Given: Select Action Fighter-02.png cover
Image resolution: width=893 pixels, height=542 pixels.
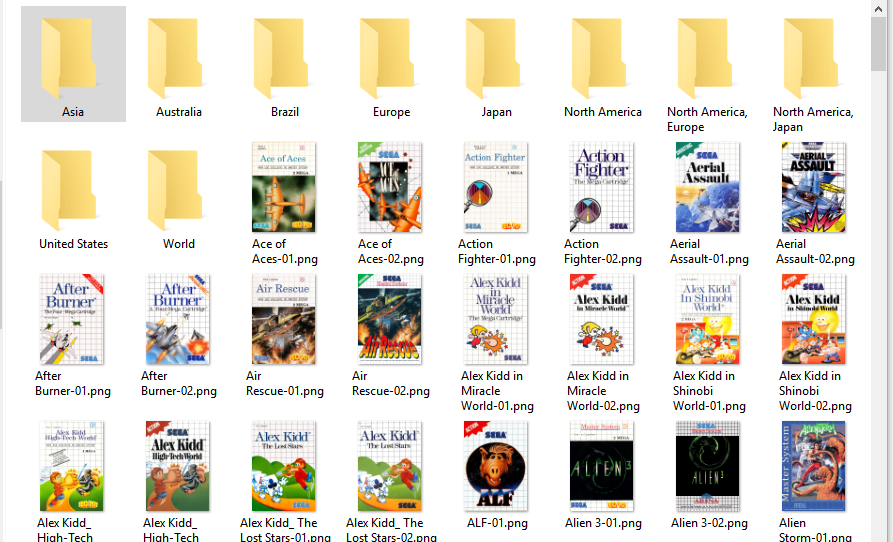Looking at the screenshot, I should pos(601,187).
